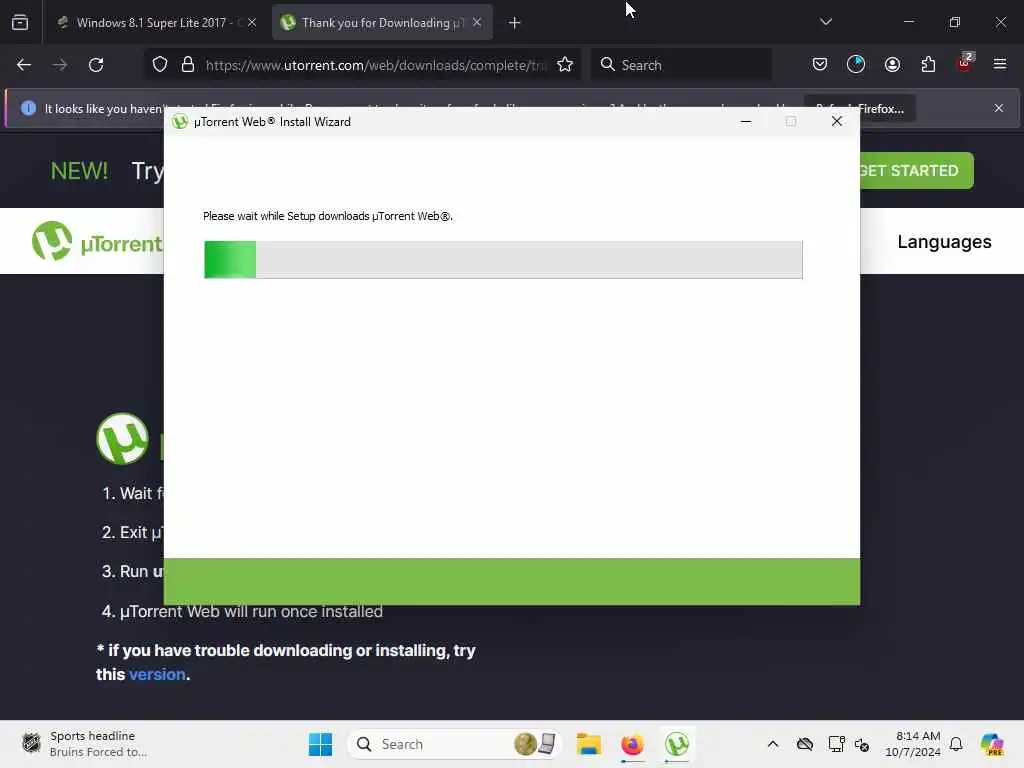
Task: Click the display network tray icon
Action: (x=836, y=744)
